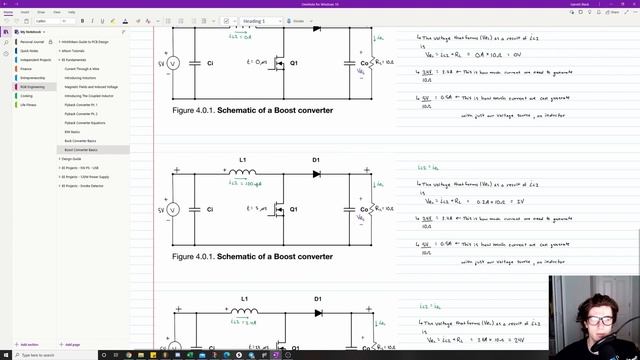Open the Independent Projects section
Screen dimensions: 640x360
point(36,60)
